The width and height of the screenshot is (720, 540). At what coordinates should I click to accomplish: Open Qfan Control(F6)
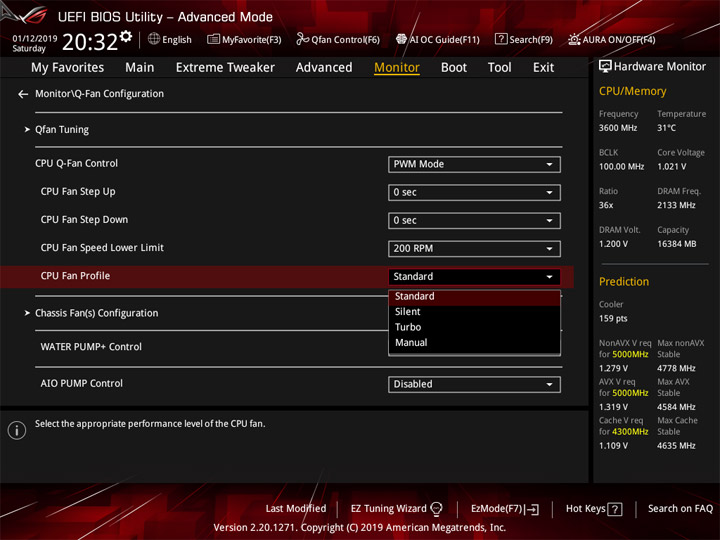pyautogui.click(x=338, y=39)
